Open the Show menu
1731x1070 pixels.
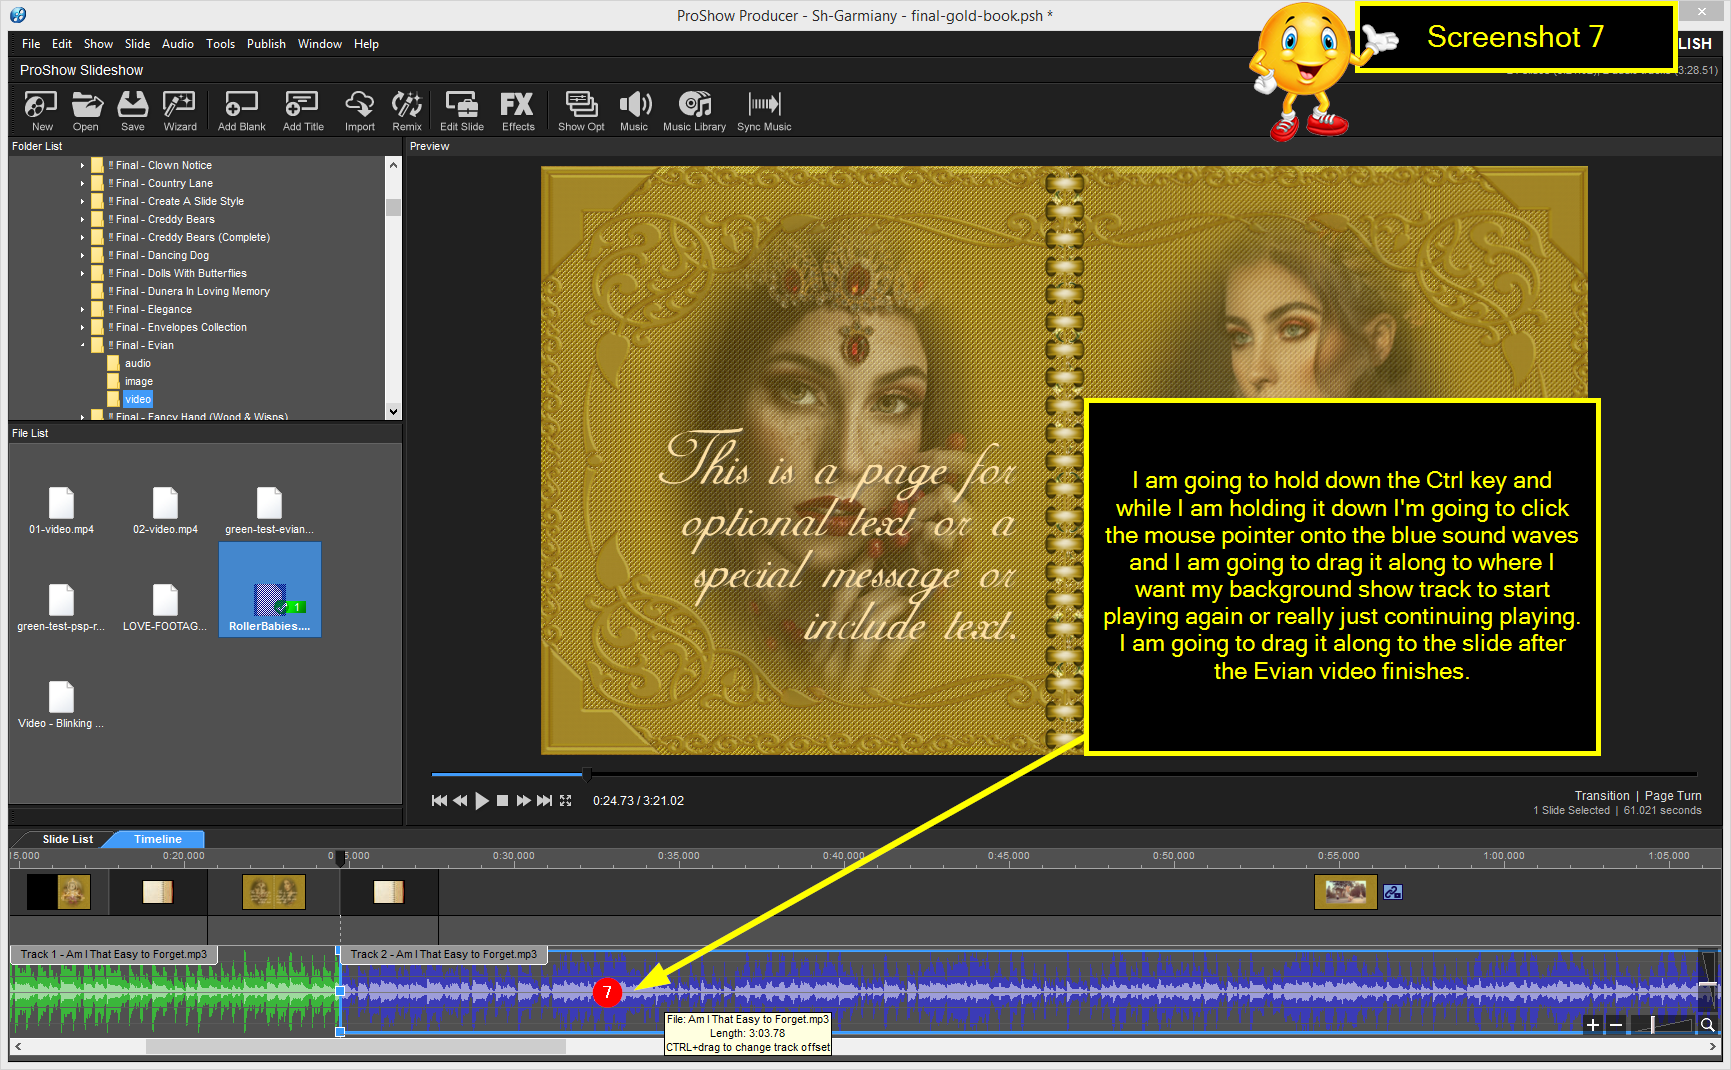pyautogui.click(x=98, y=44)
